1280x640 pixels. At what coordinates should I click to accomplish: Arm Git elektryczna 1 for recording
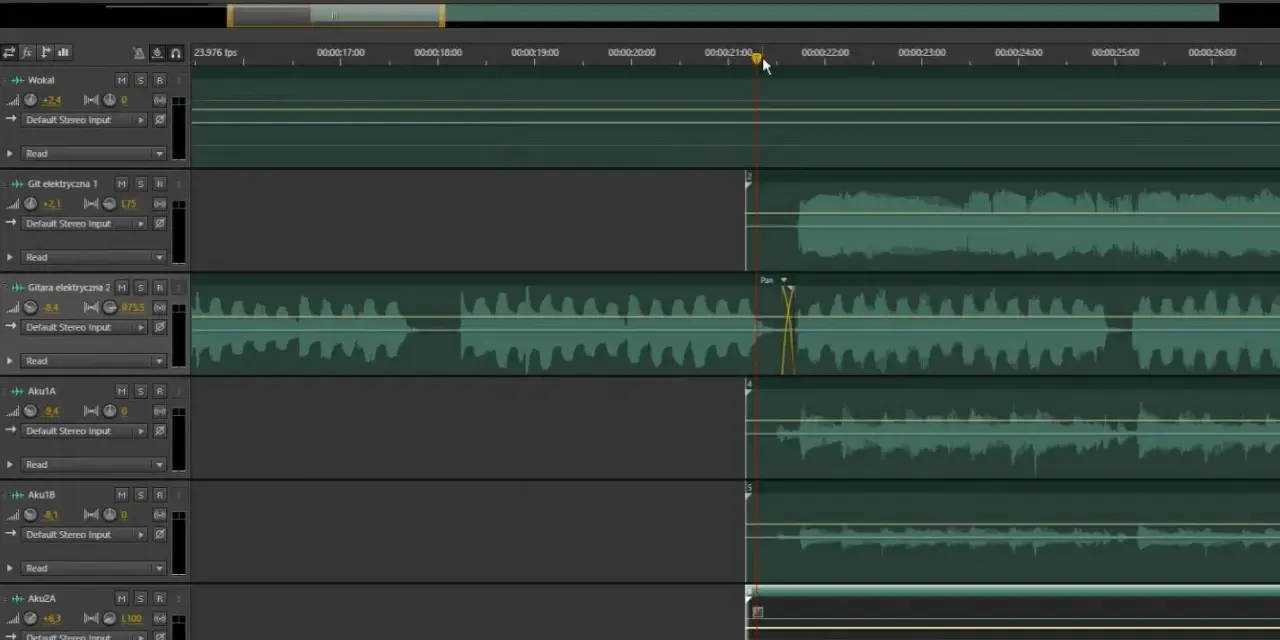pyautogui.click(x=159, y=184)
